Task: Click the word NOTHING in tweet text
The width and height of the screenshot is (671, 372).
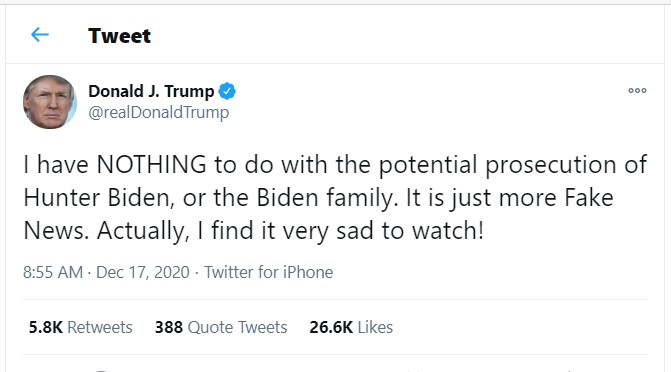Action: click(x=151, y=164)
